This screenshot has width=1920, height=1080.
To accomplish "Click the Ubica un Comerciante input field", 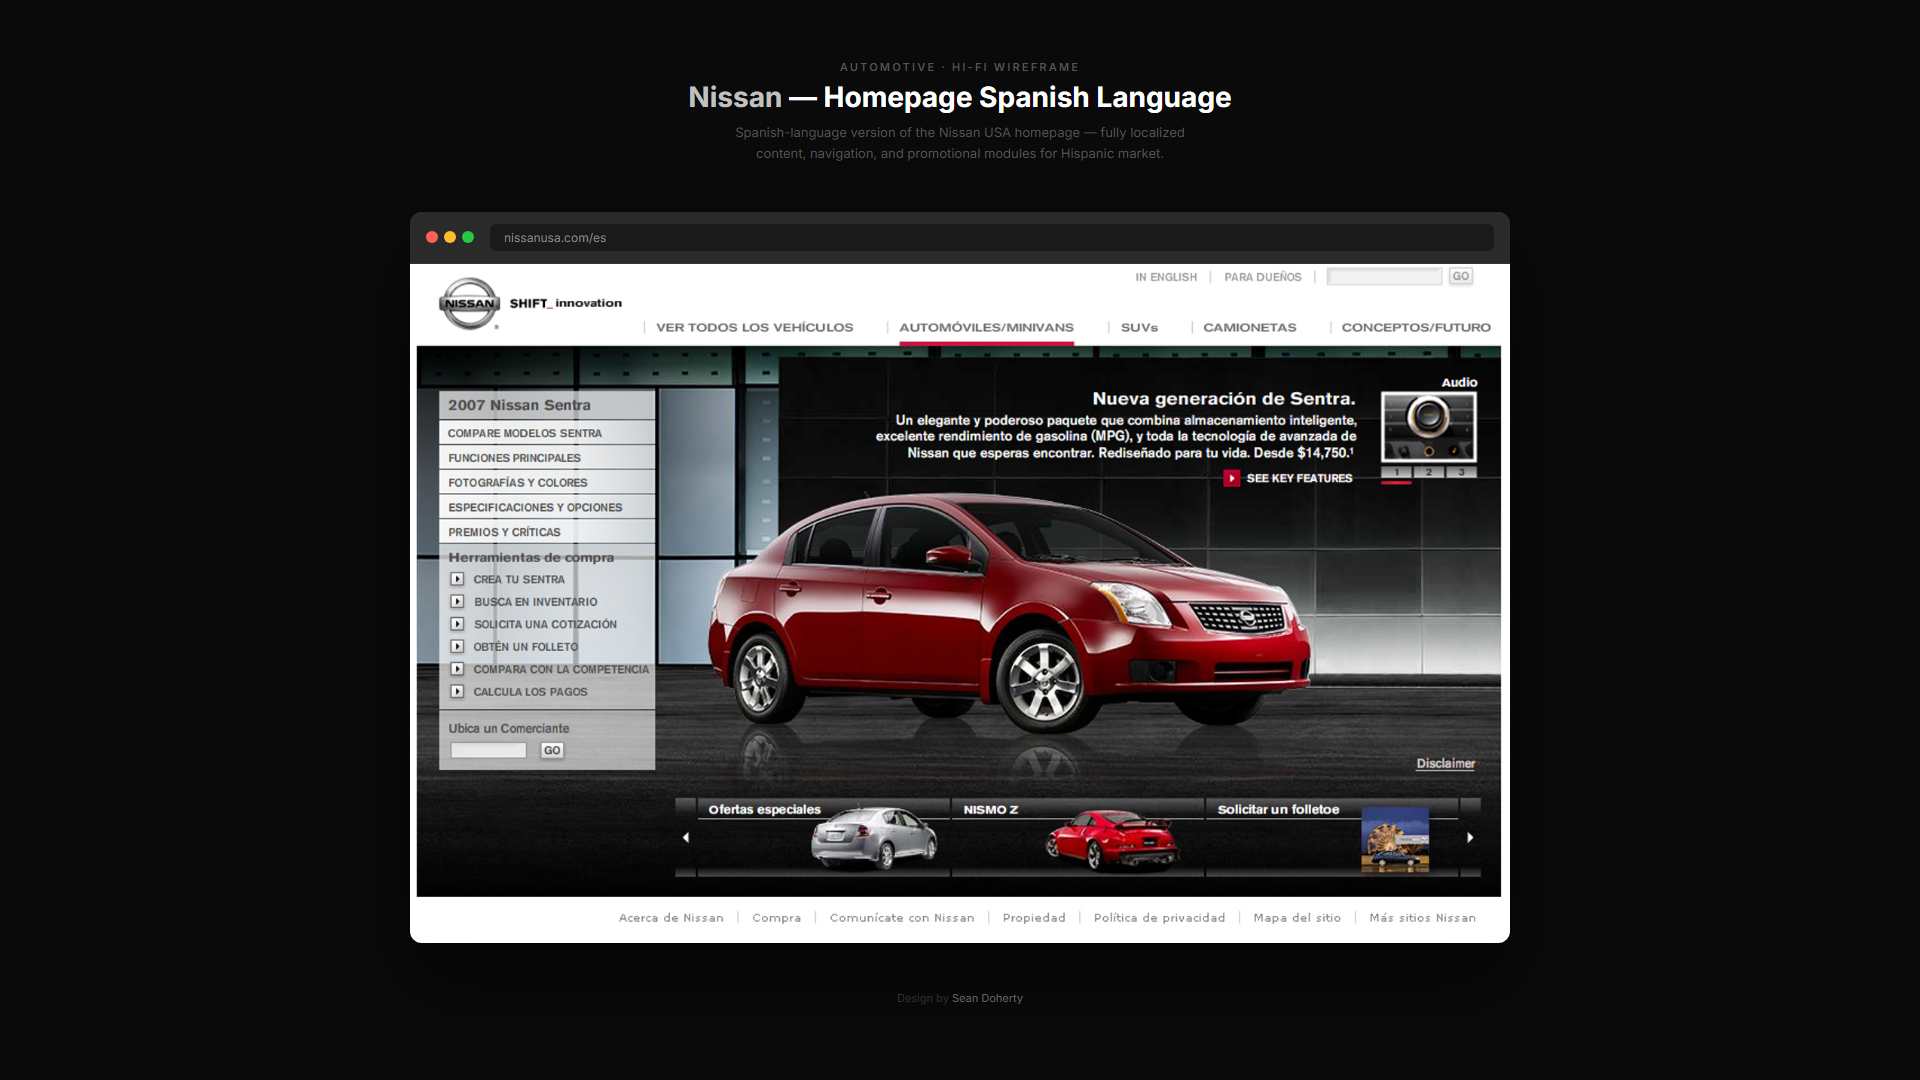I will click(x=487, y=750).
